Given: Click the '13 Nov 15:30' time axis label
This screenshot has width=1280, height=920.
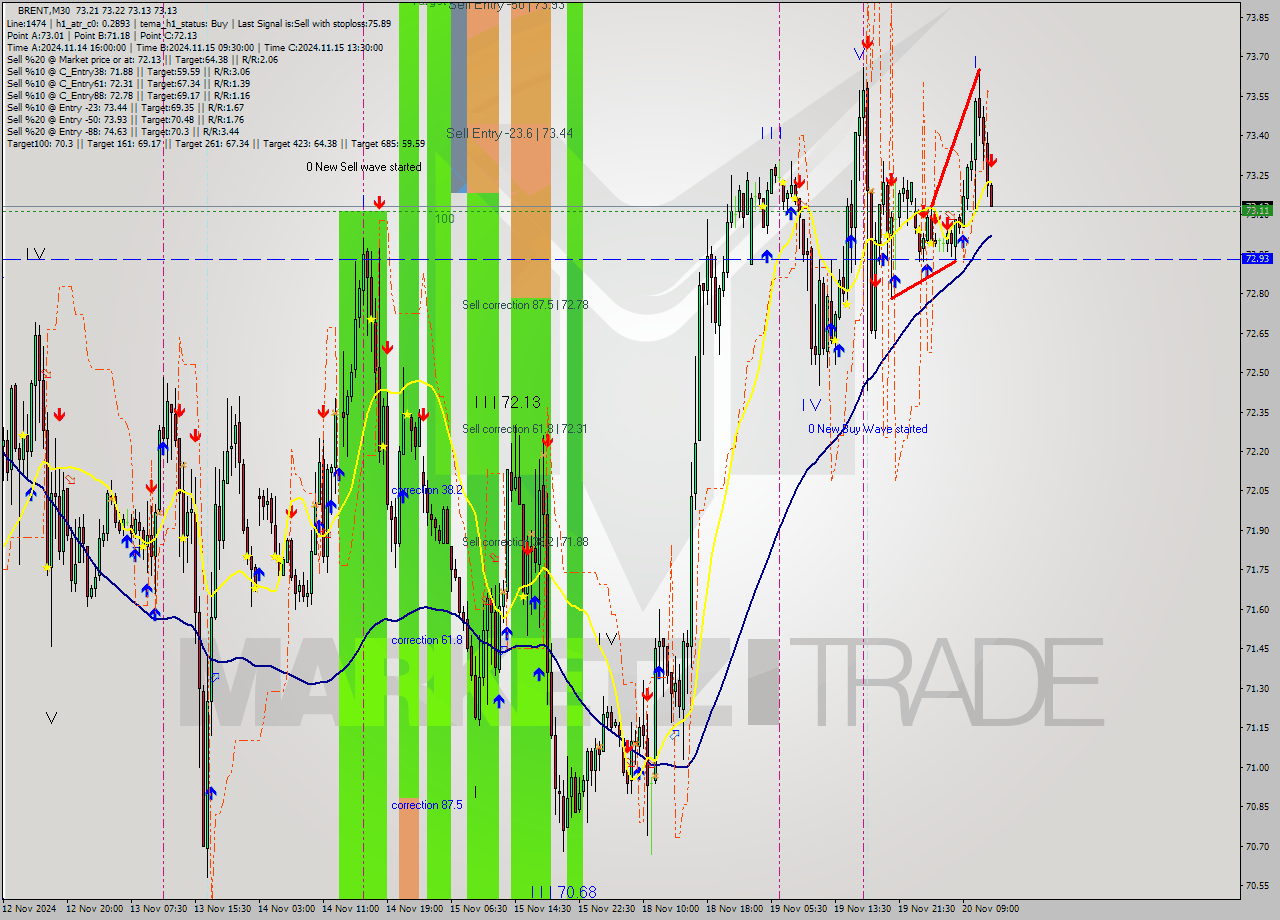Looking at the screenshot, I should pyautogui.click(x=222, y=909).
